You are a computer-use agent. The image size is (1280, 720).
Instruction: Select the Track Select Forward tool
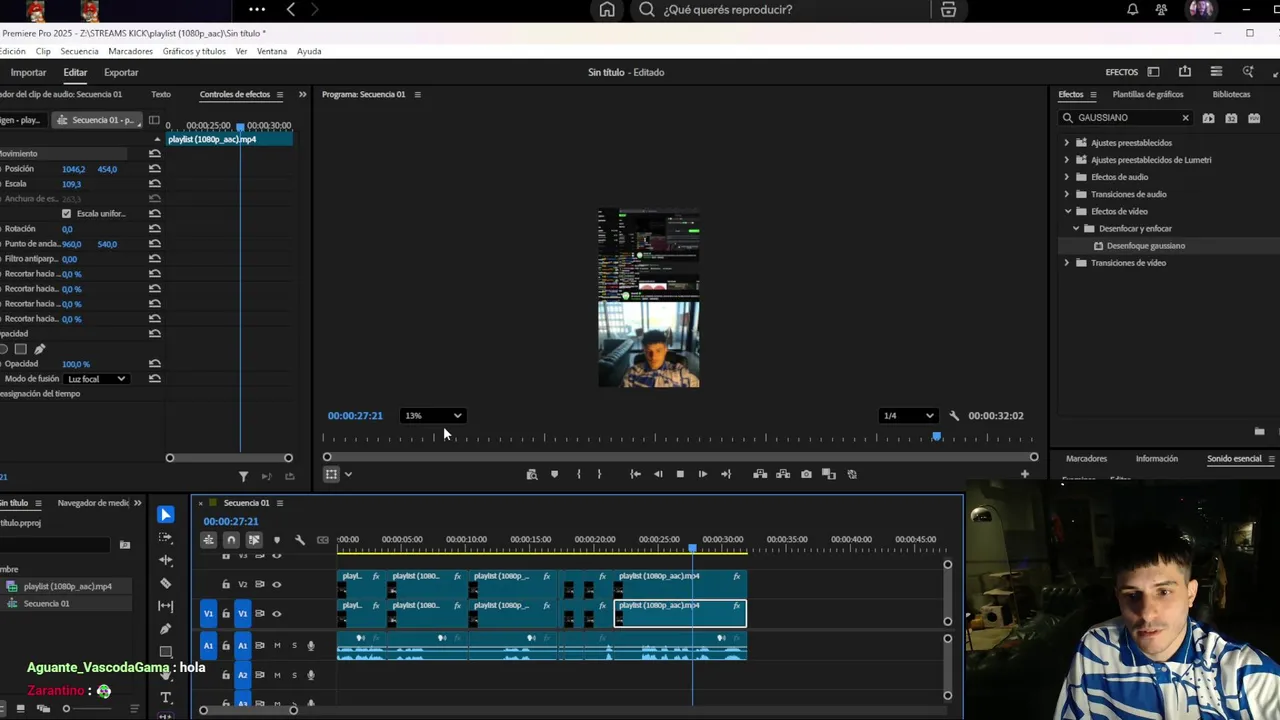point(166,537)
